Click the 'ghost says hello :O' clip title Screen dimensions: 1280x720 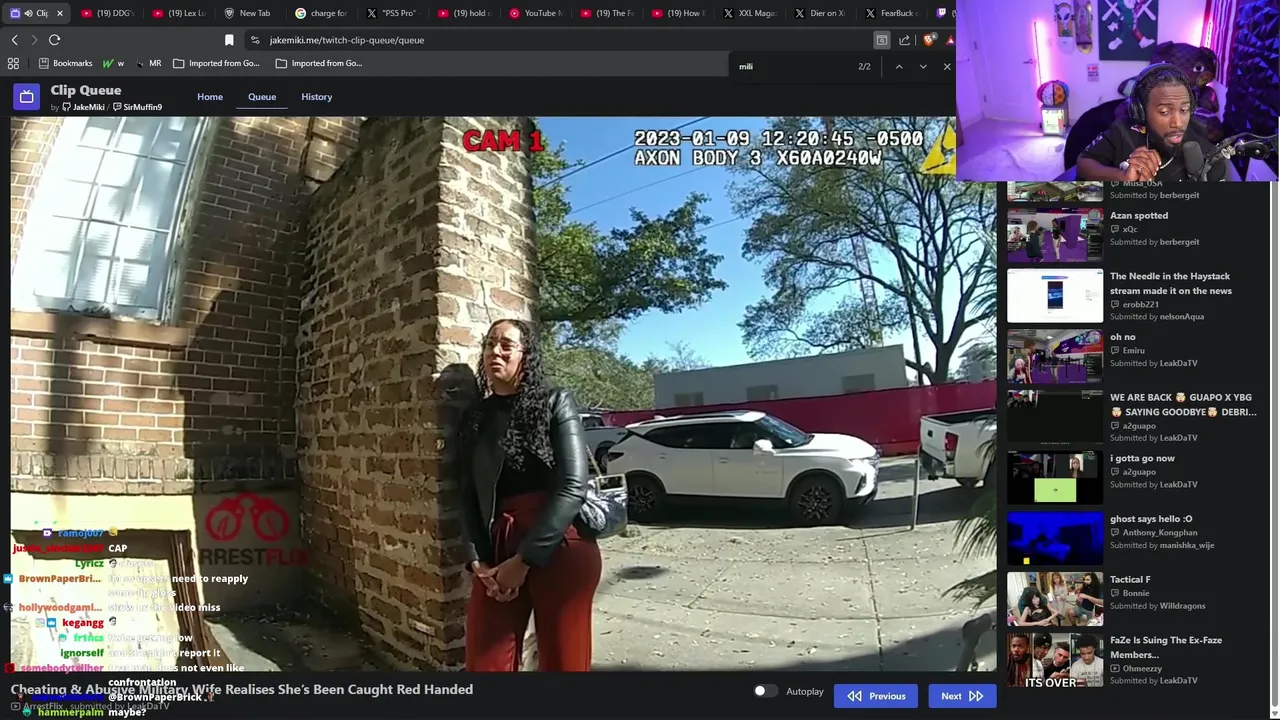pos(1151,519)
